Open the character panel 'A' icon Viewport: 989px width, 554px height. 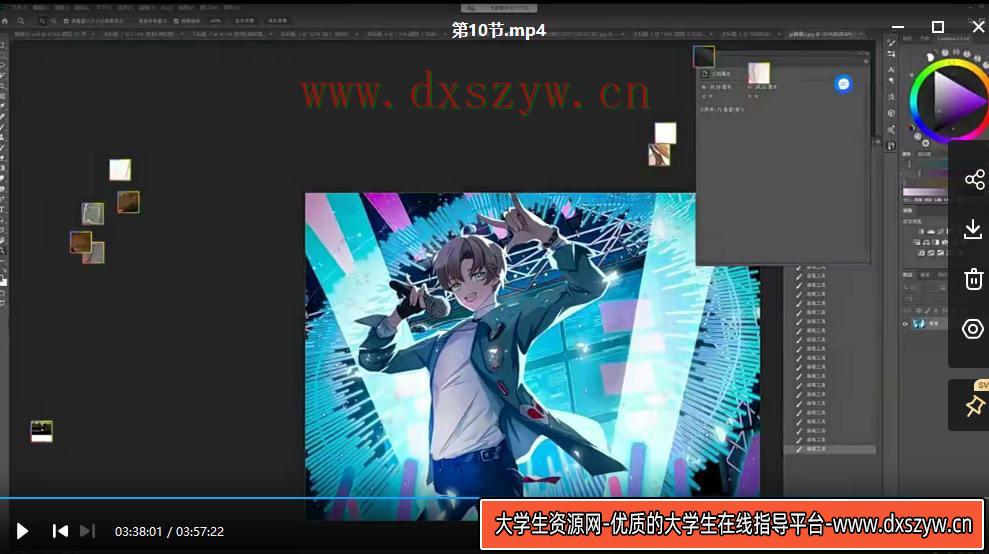coord(891,69)
